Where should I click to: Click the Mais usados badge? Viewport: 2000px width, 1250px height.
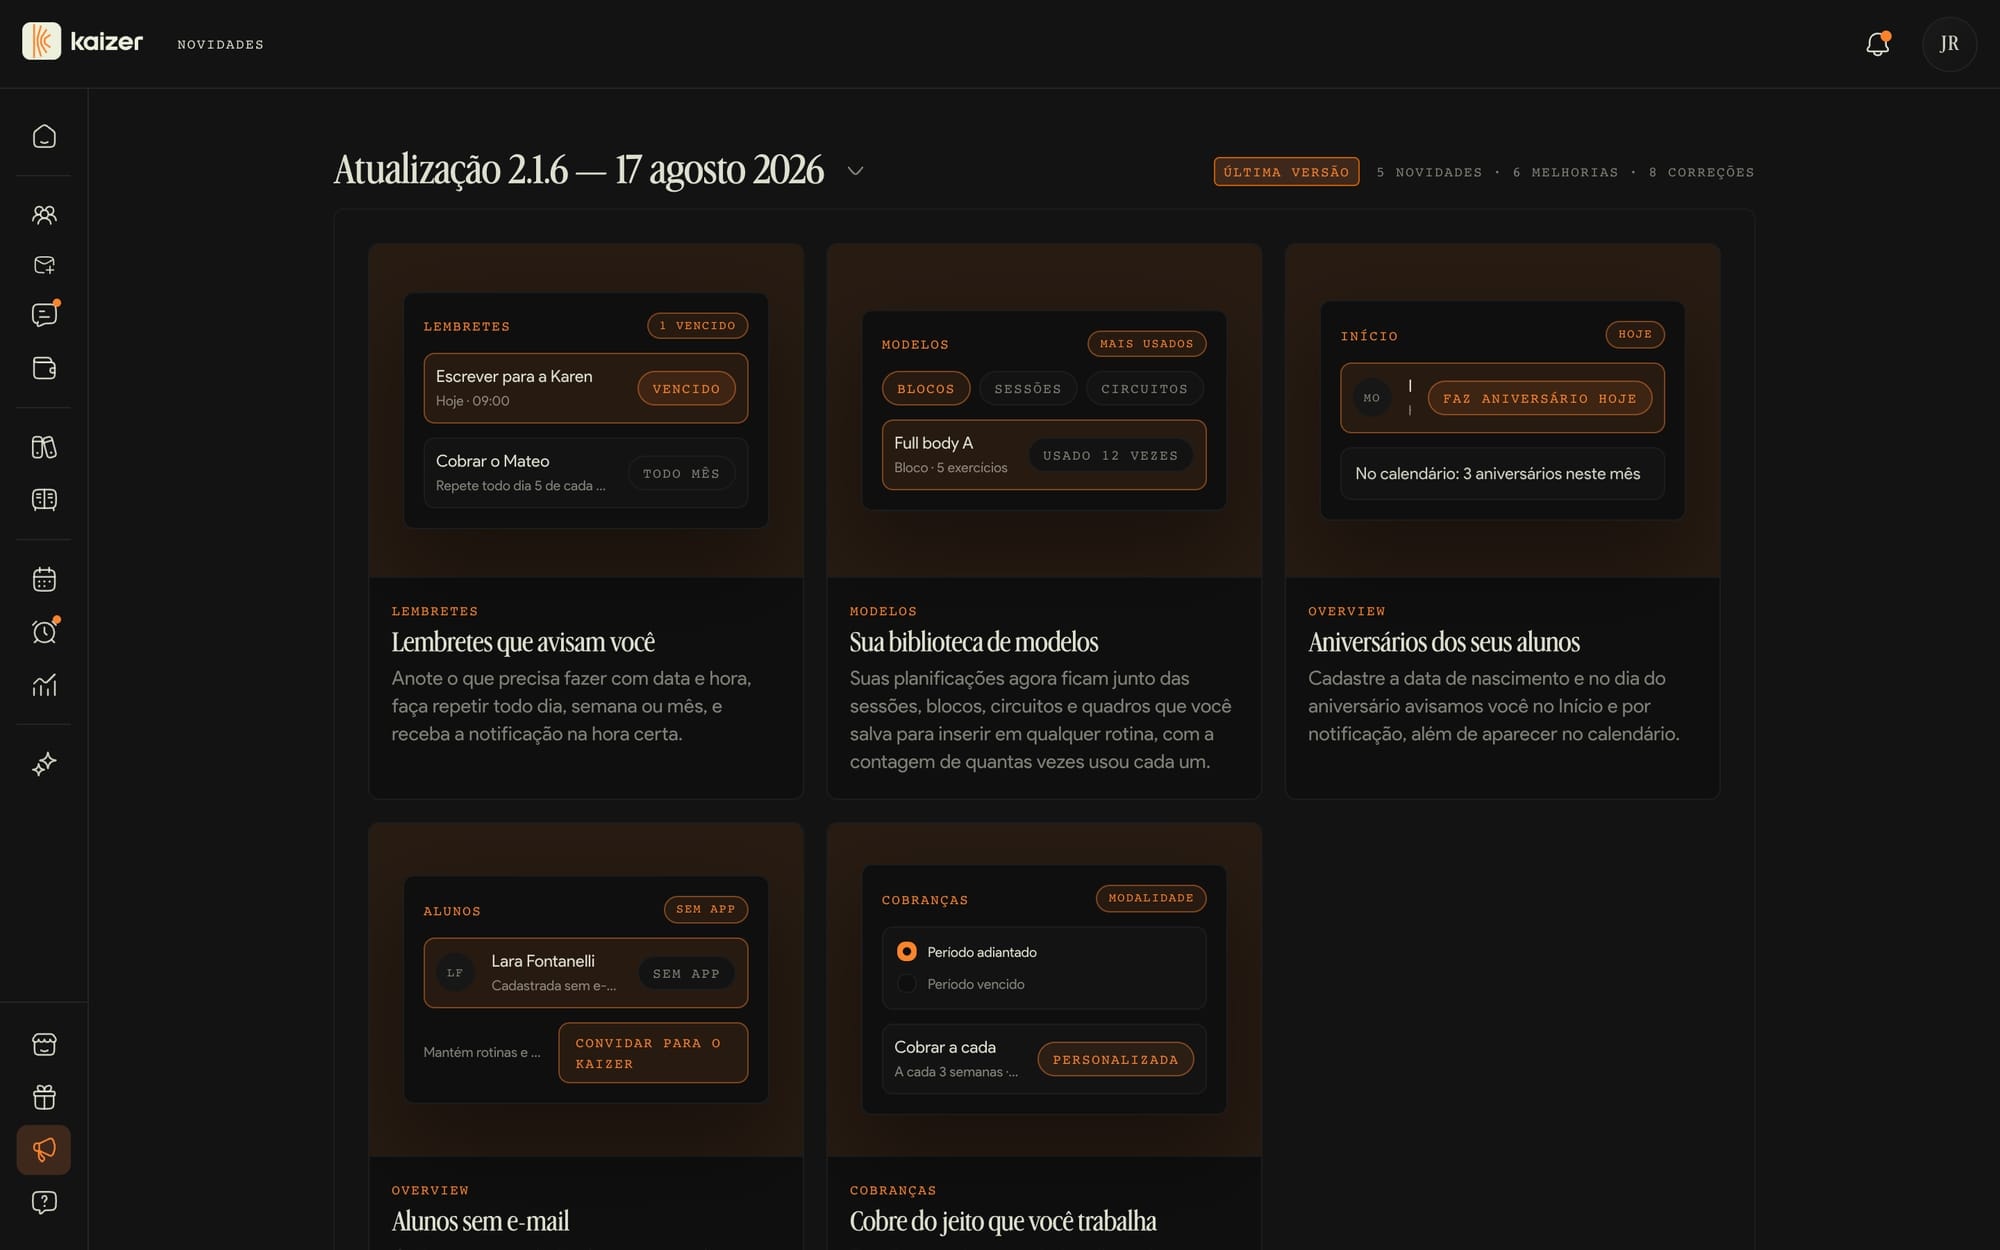[1146, 344]
